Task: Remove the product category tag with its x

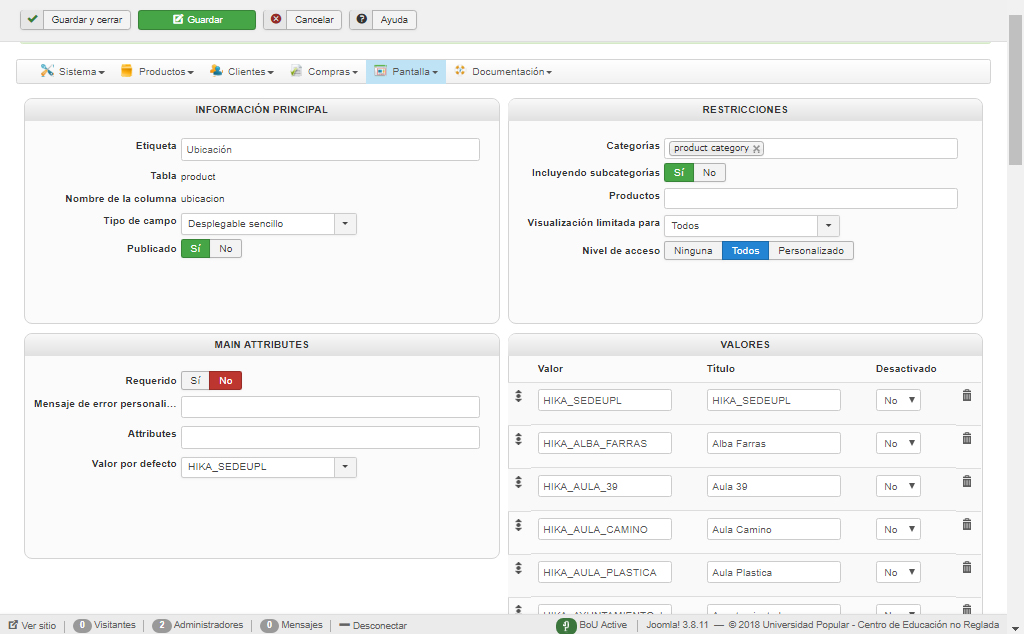Action: click(x=756, y=149)
